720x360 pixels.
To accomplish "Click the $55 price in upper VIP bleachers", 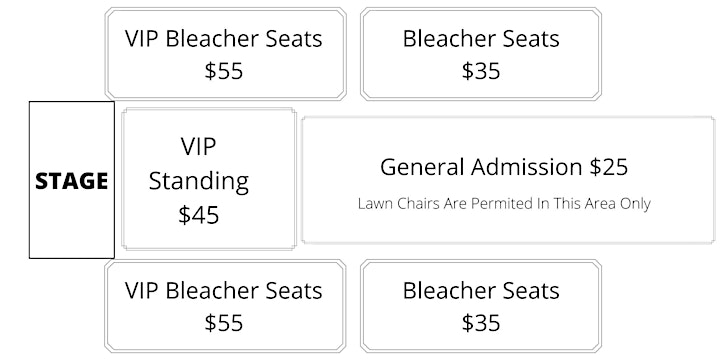I will pyautogui.click(x=224, y=71).
